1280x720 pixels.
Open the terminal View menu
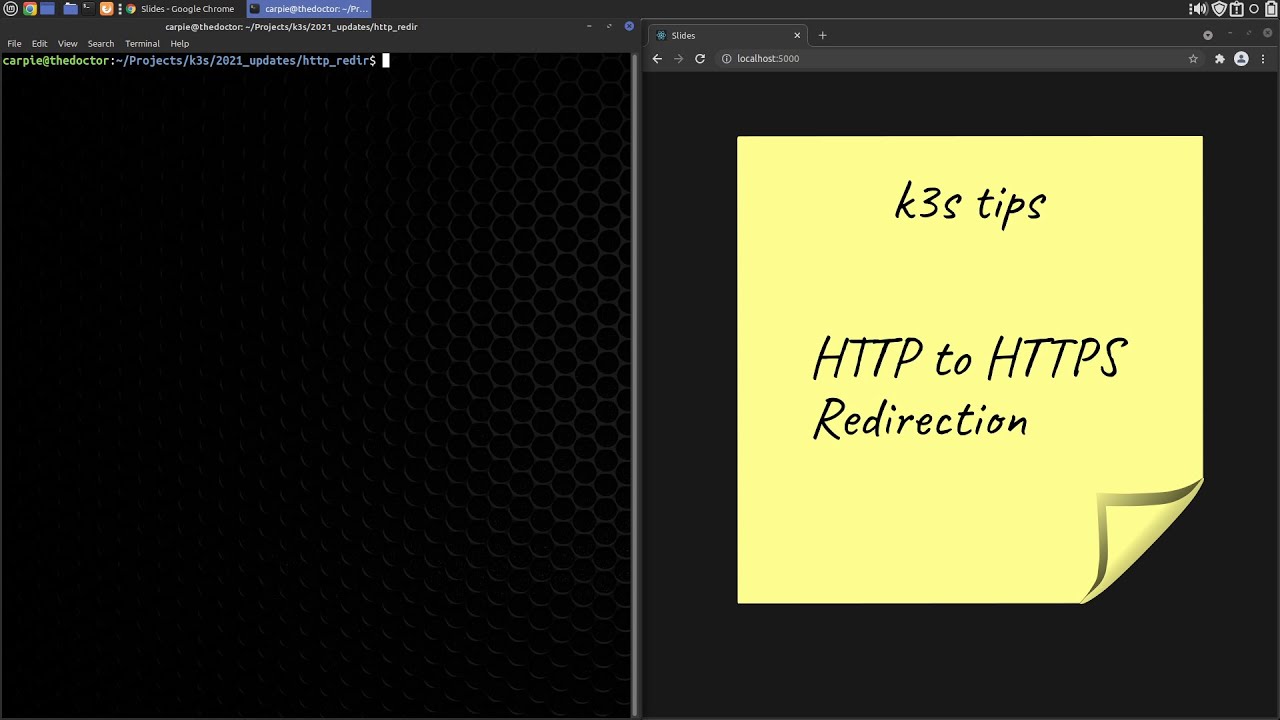click(67, 44)
